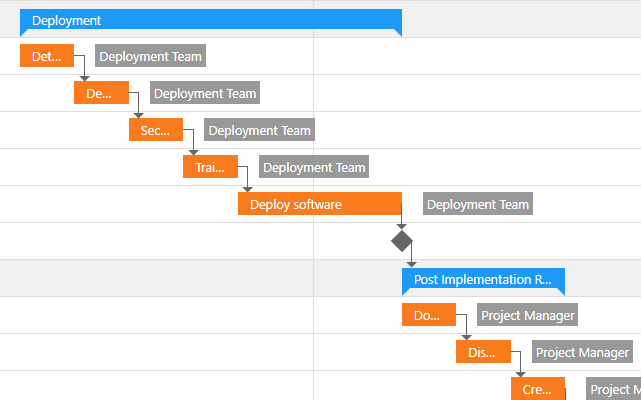Viewport: 641px width, 400px height.
Task: Select Deployment Team label next to "De..." task
Action: 205,93
